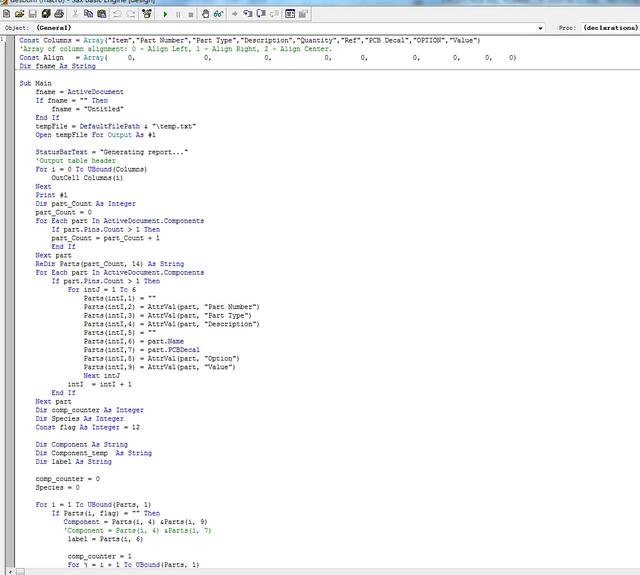
Task: Click the 'comp_counter = 1' line
Action: pos(100,556)
